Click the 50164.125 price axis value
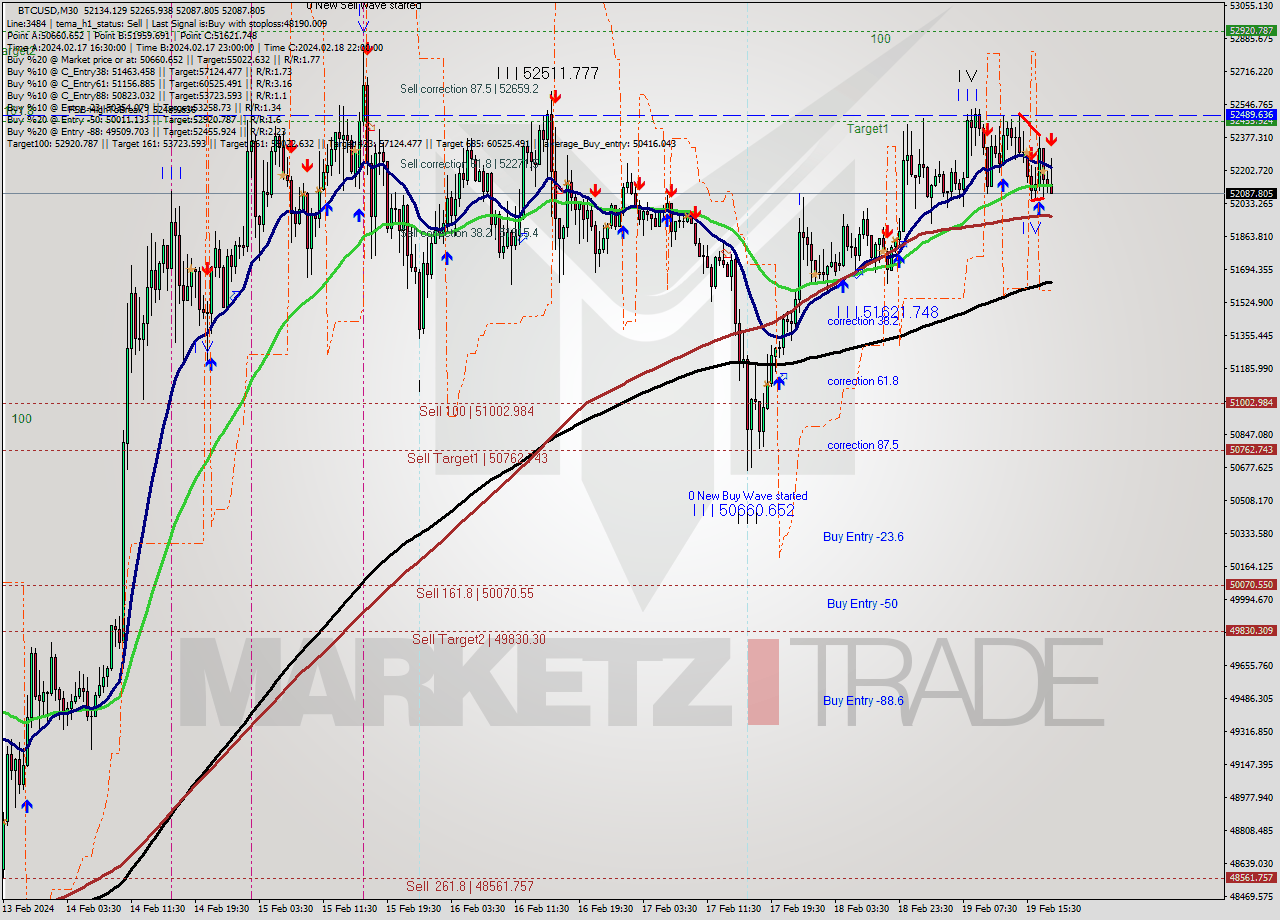 pyautogui.click(x=1251, y=566)
